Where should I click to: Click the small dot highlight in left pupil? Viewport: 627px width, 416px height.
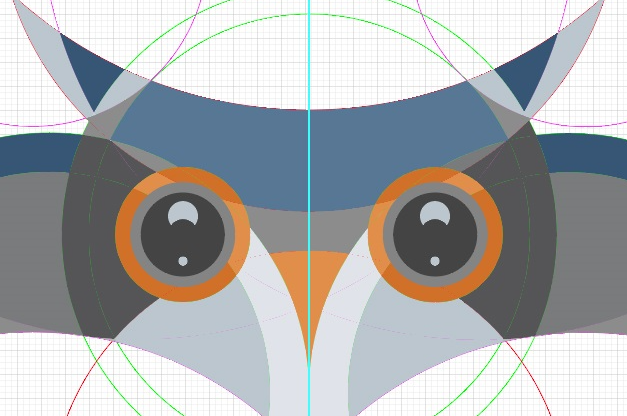pos(183,261)
